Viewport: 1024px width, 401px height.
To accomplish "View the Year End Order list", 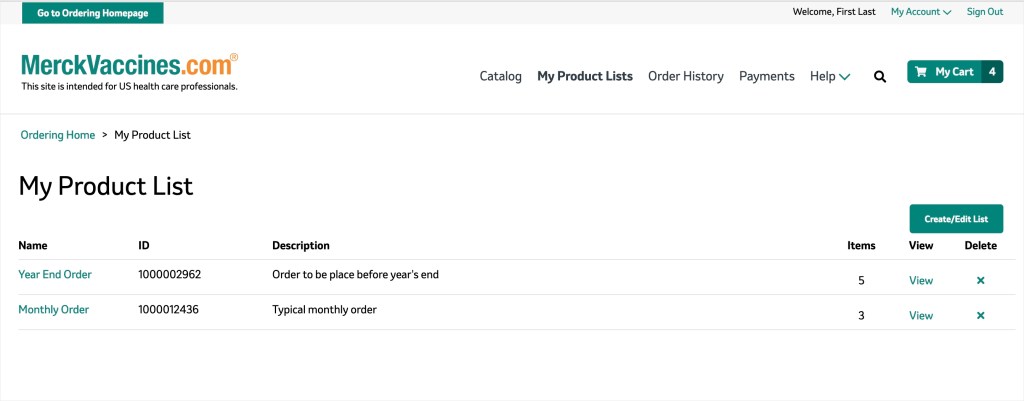I will pos(921,280).
